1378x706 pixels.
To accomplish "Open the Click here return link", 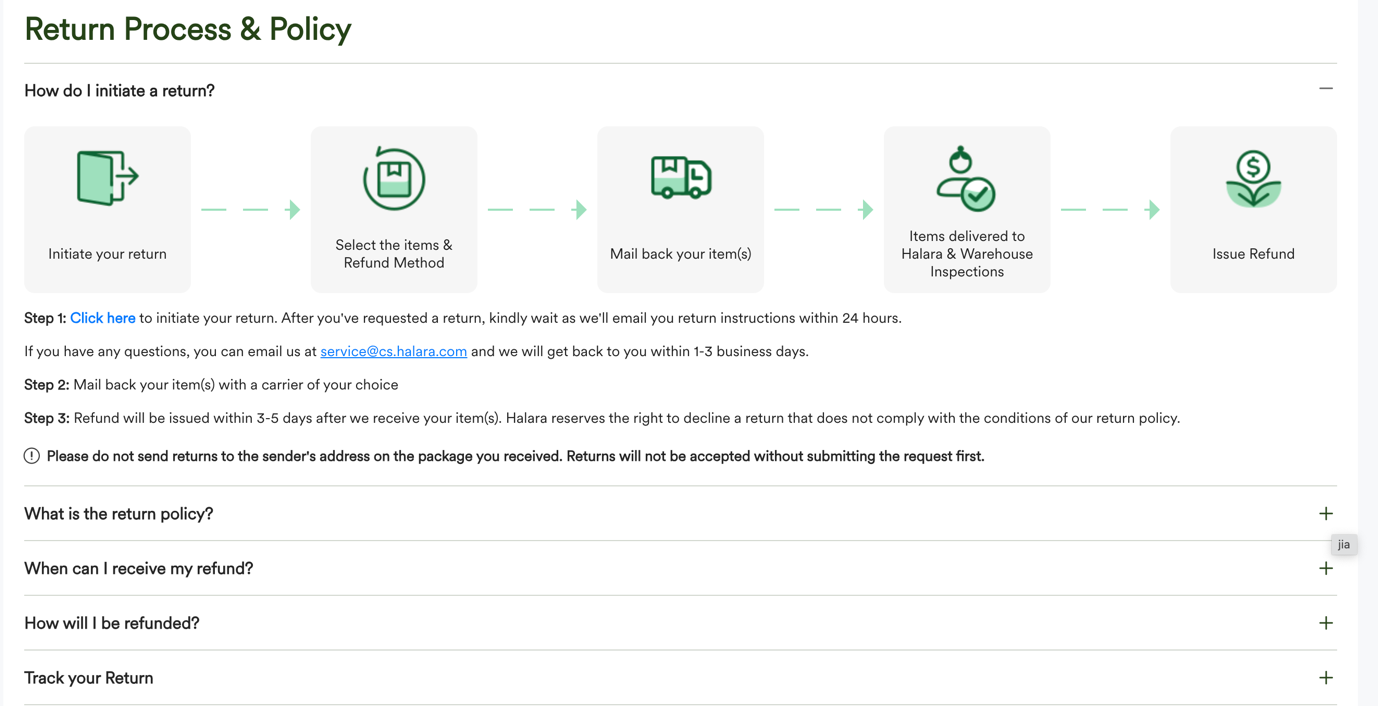I will (x=103, y=318).
